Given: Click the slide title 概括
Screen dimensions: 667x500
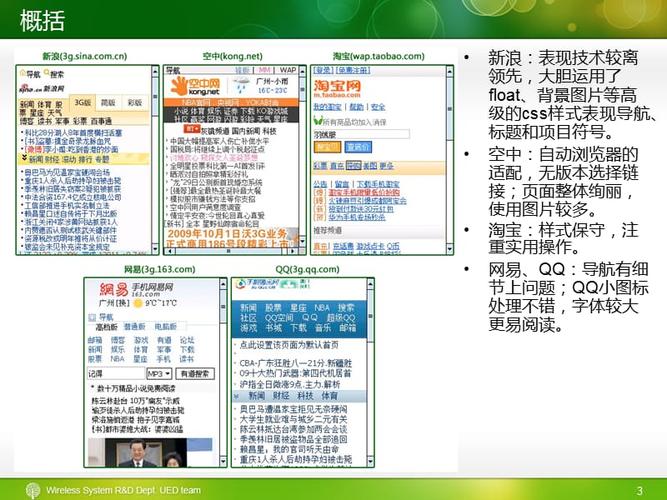Looking at the screenshot, I should pyautogui.click(x=42, y=20).
